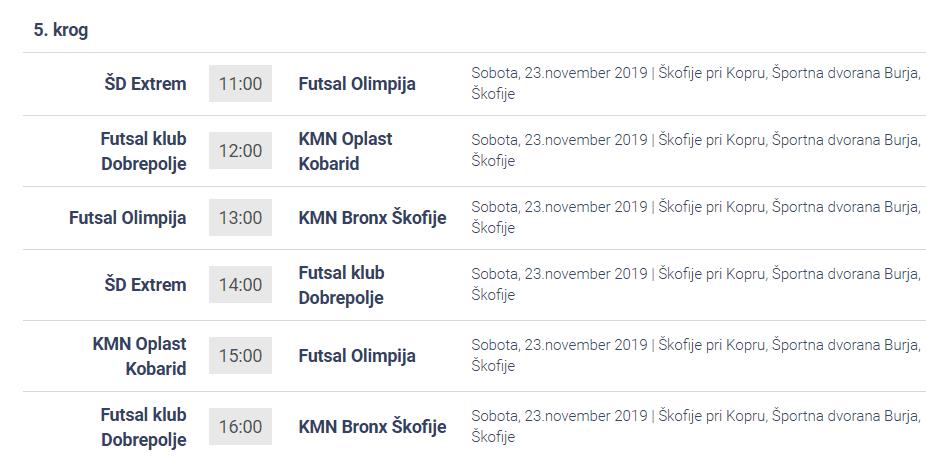Open the 13:00 match time box
Viewport: 926px width, 458px height.
click(x=240, y=218)
